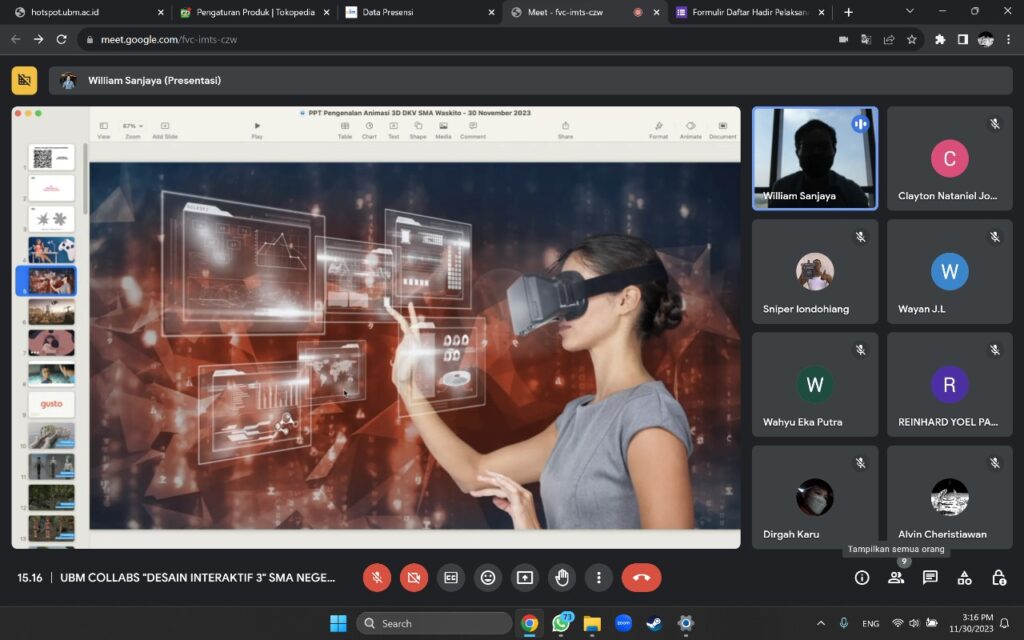Viewport: 1024px width, 640px height.
Task: Open the Chrome three-dot menu
Action: click(1009, 40)
